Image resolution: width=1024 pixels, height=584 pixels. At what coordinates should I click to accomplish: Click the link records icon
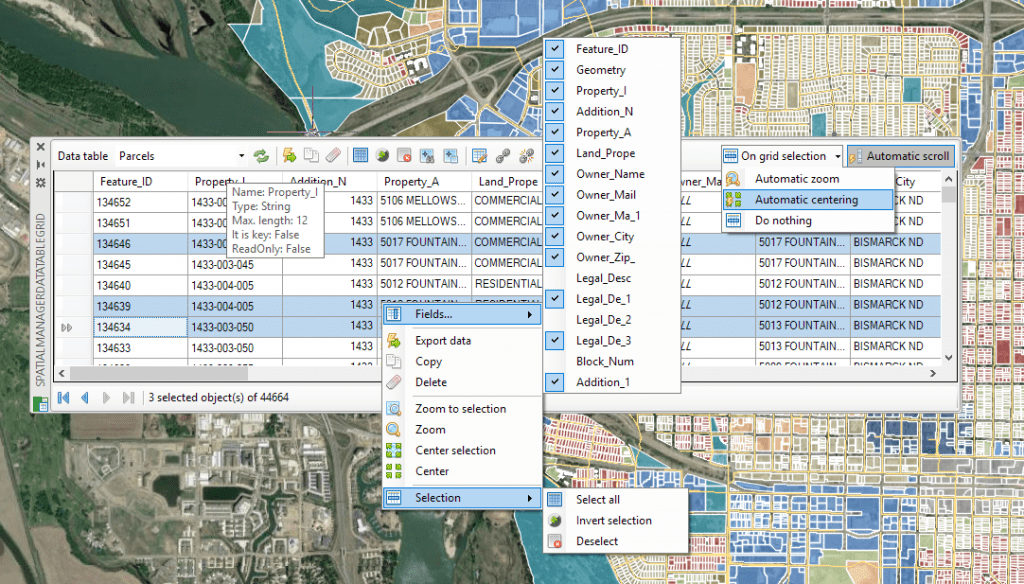pyautogui.click(x=501, y=155)
